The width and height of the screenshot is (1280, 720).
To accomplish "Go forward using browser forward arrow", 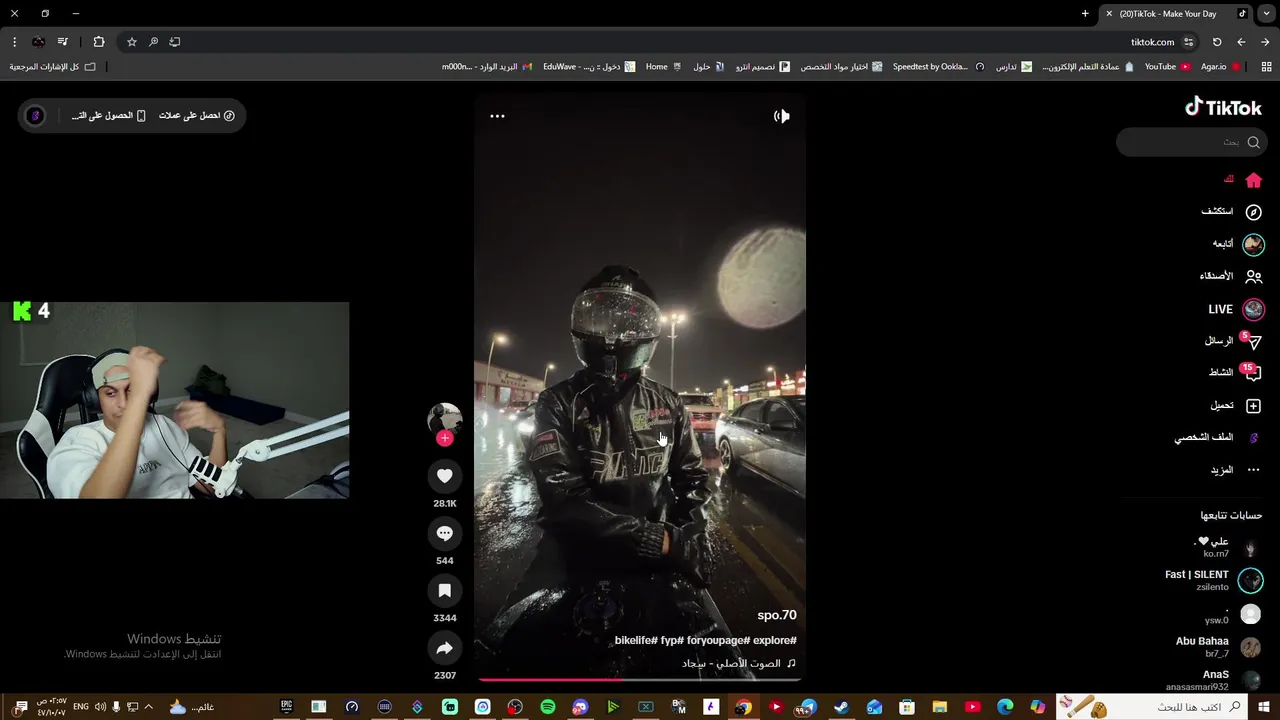I will pos(1241,42).
